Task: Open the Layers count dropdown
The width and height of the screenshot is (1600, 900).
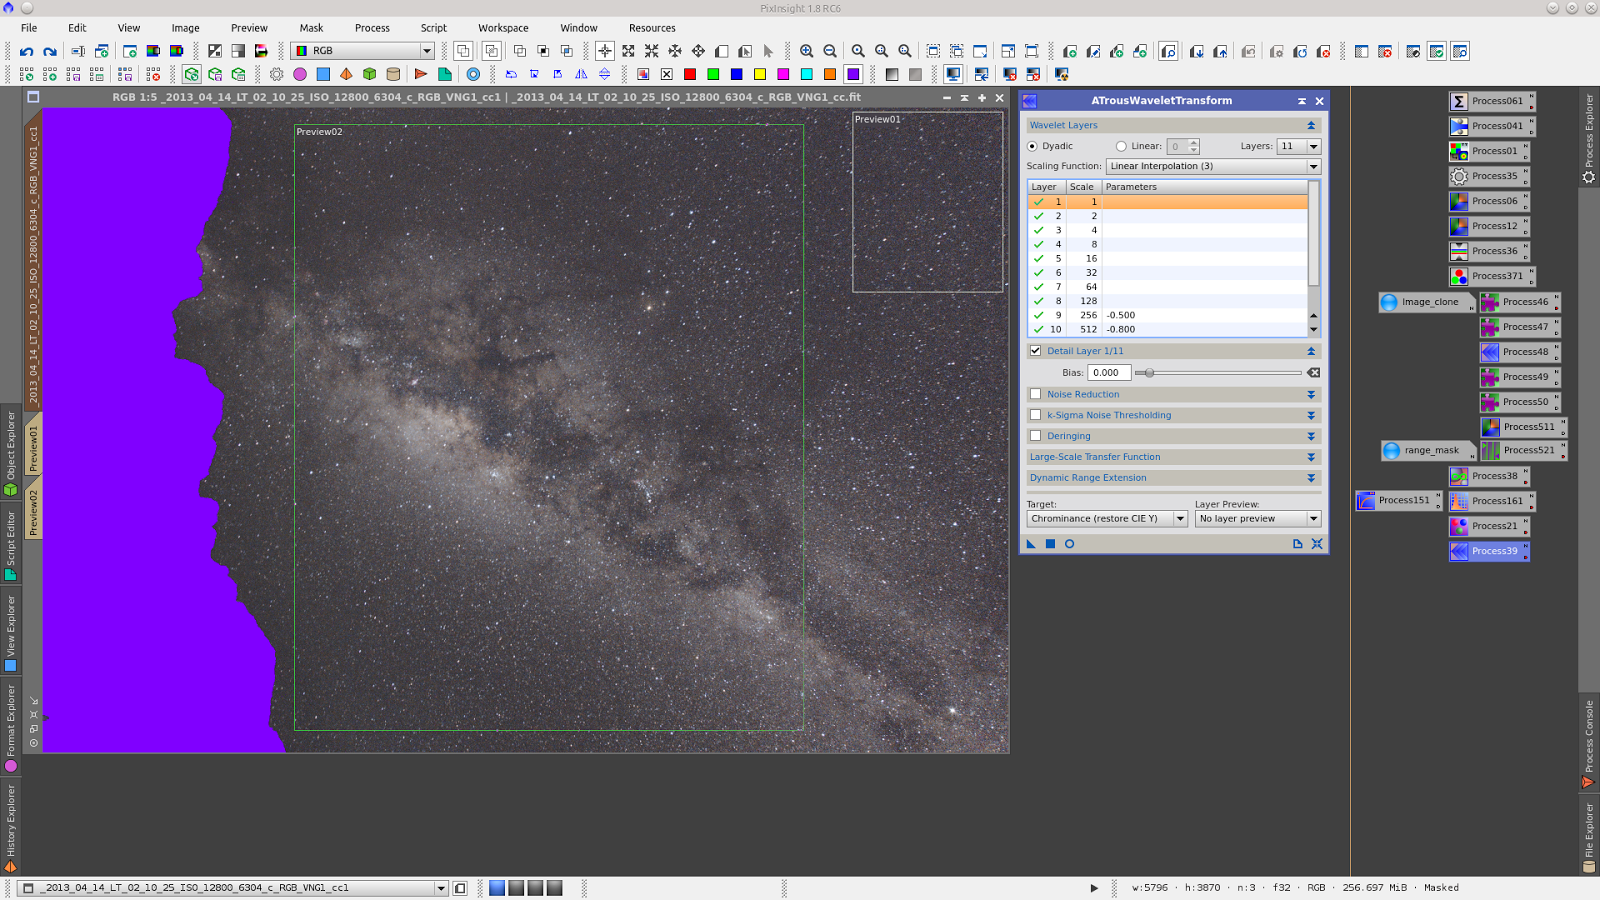Action: (1299, 146)
